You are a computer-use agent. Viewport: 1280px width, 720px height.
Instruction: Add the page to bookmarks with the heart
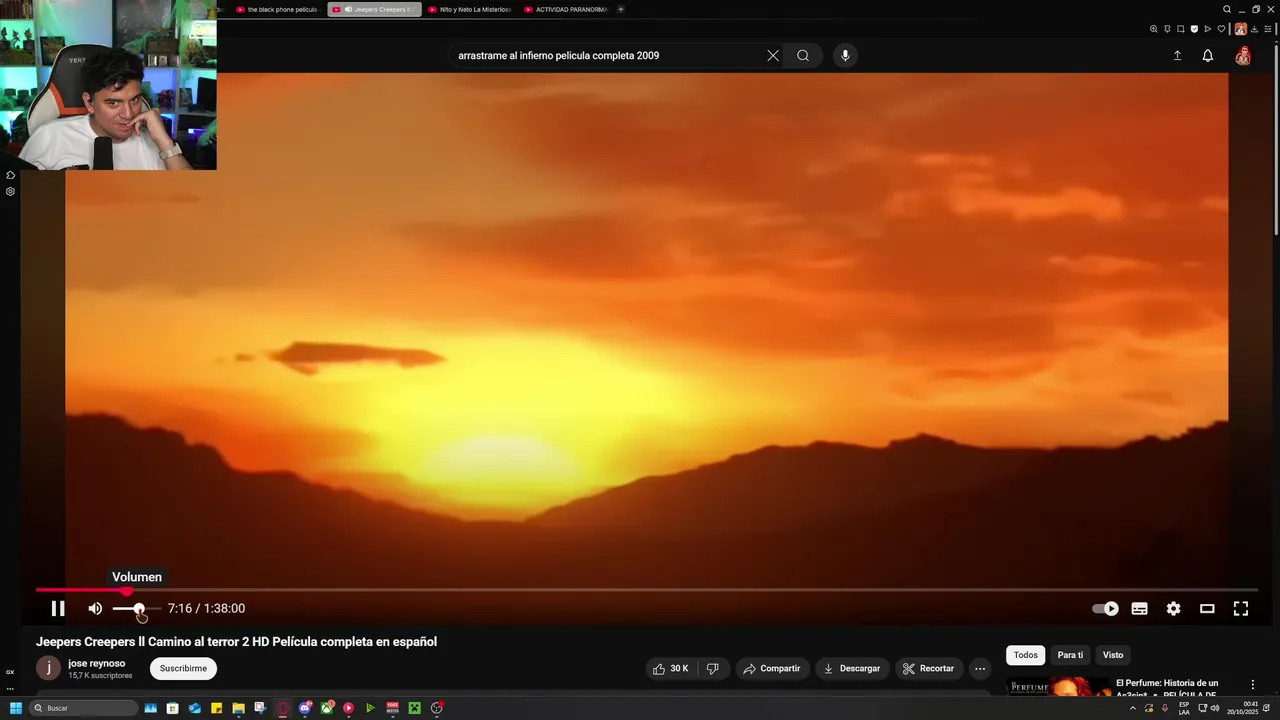[1221, 29]
